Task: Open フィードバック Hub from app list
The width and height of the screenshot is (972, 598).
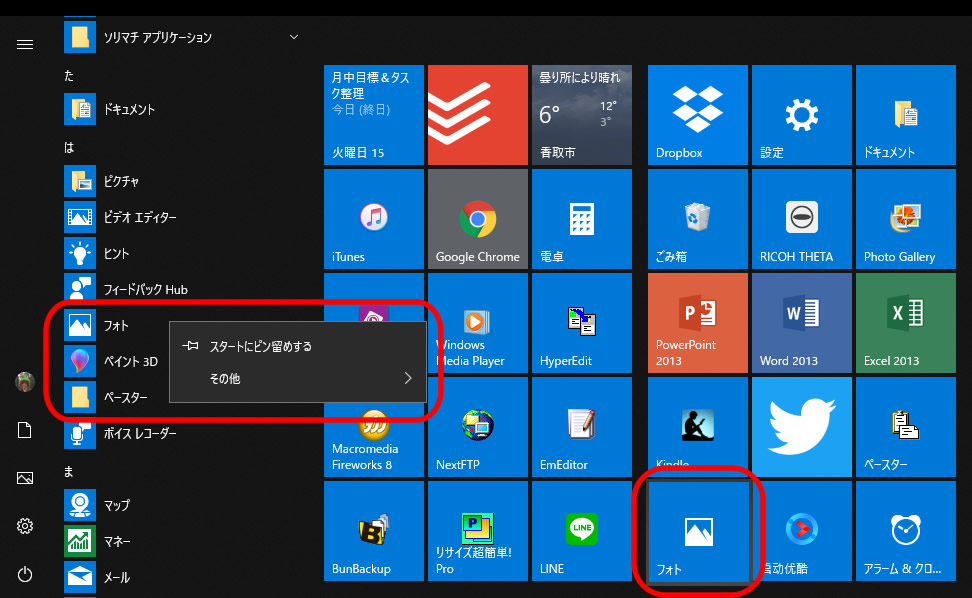Action: (145, 289)
